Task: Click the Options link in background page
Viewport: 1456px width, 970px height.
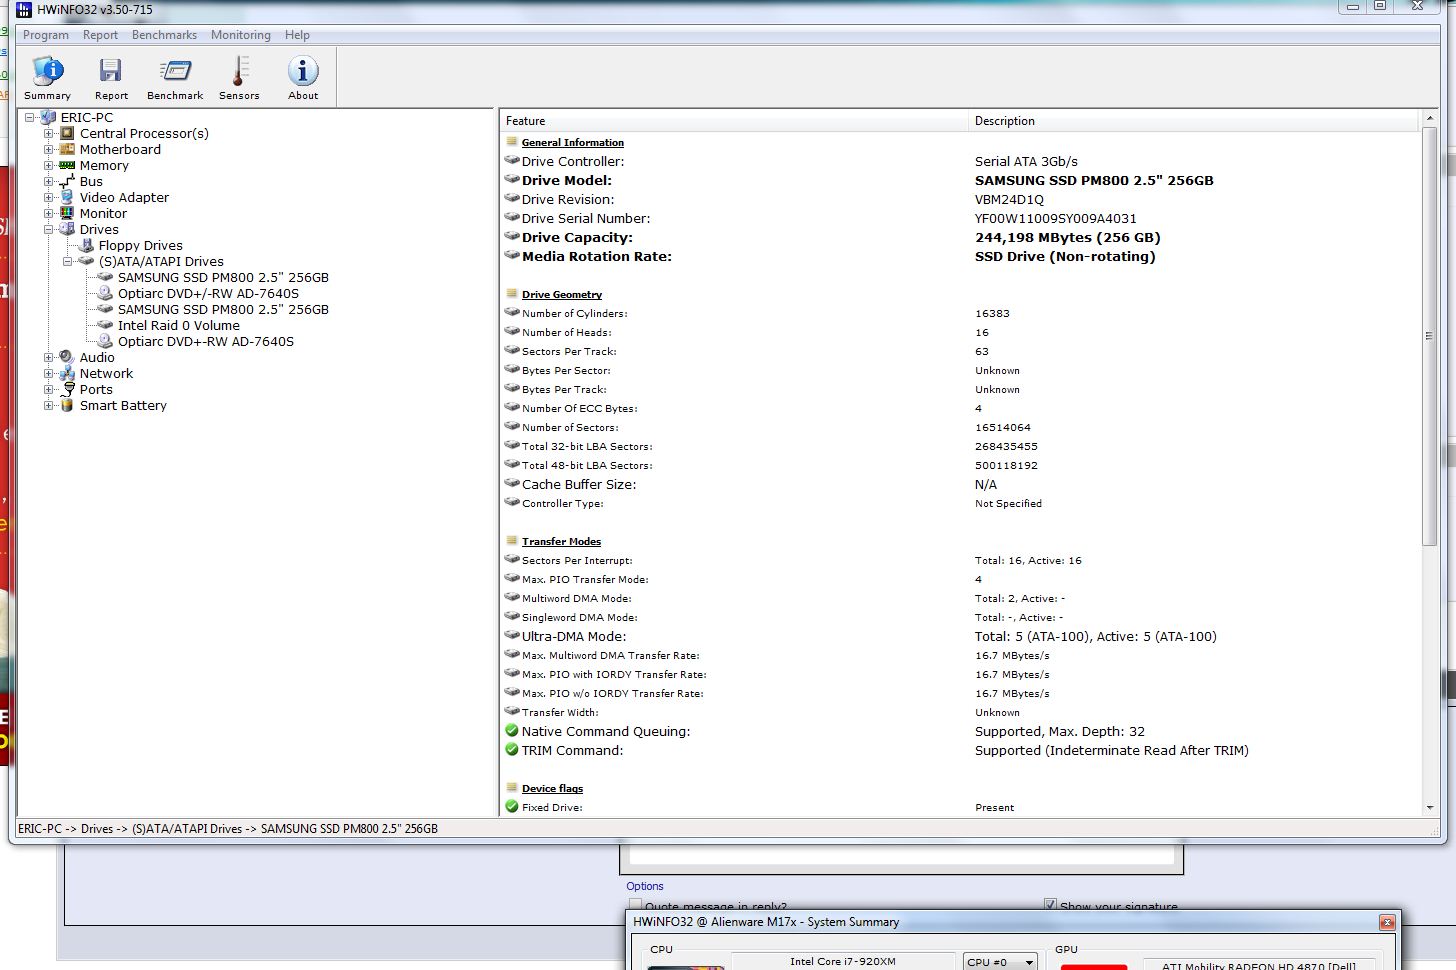Action: tap(645, 886)
